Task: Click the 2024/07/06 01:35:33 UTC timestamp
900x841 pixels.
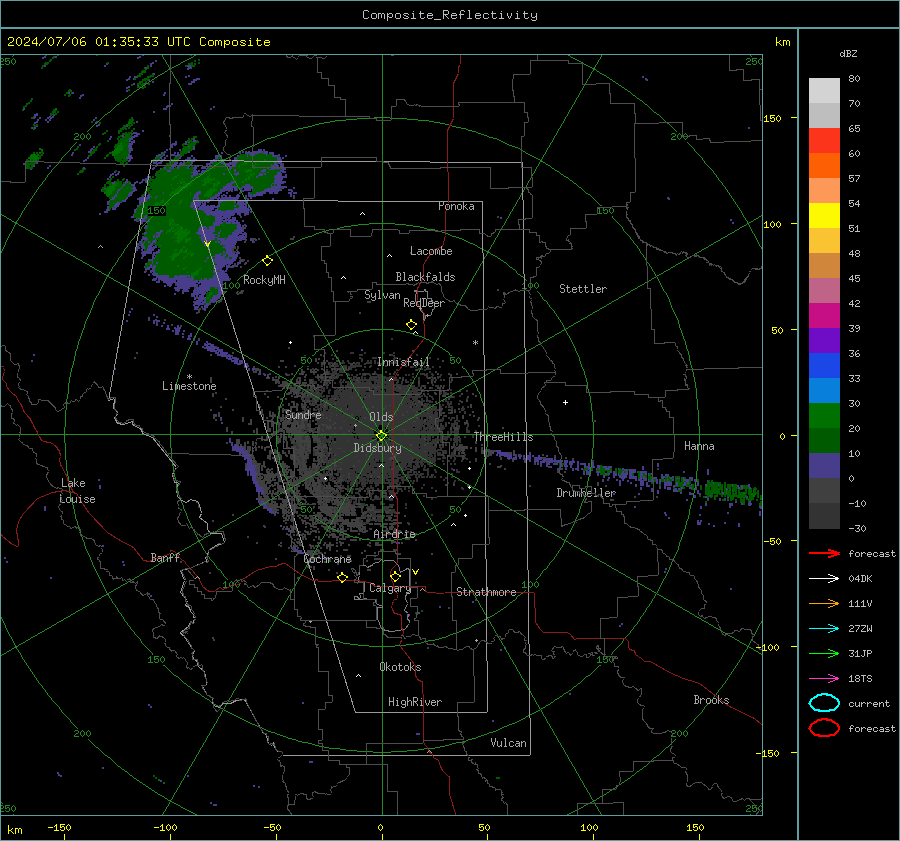Action: pos(99,42)
